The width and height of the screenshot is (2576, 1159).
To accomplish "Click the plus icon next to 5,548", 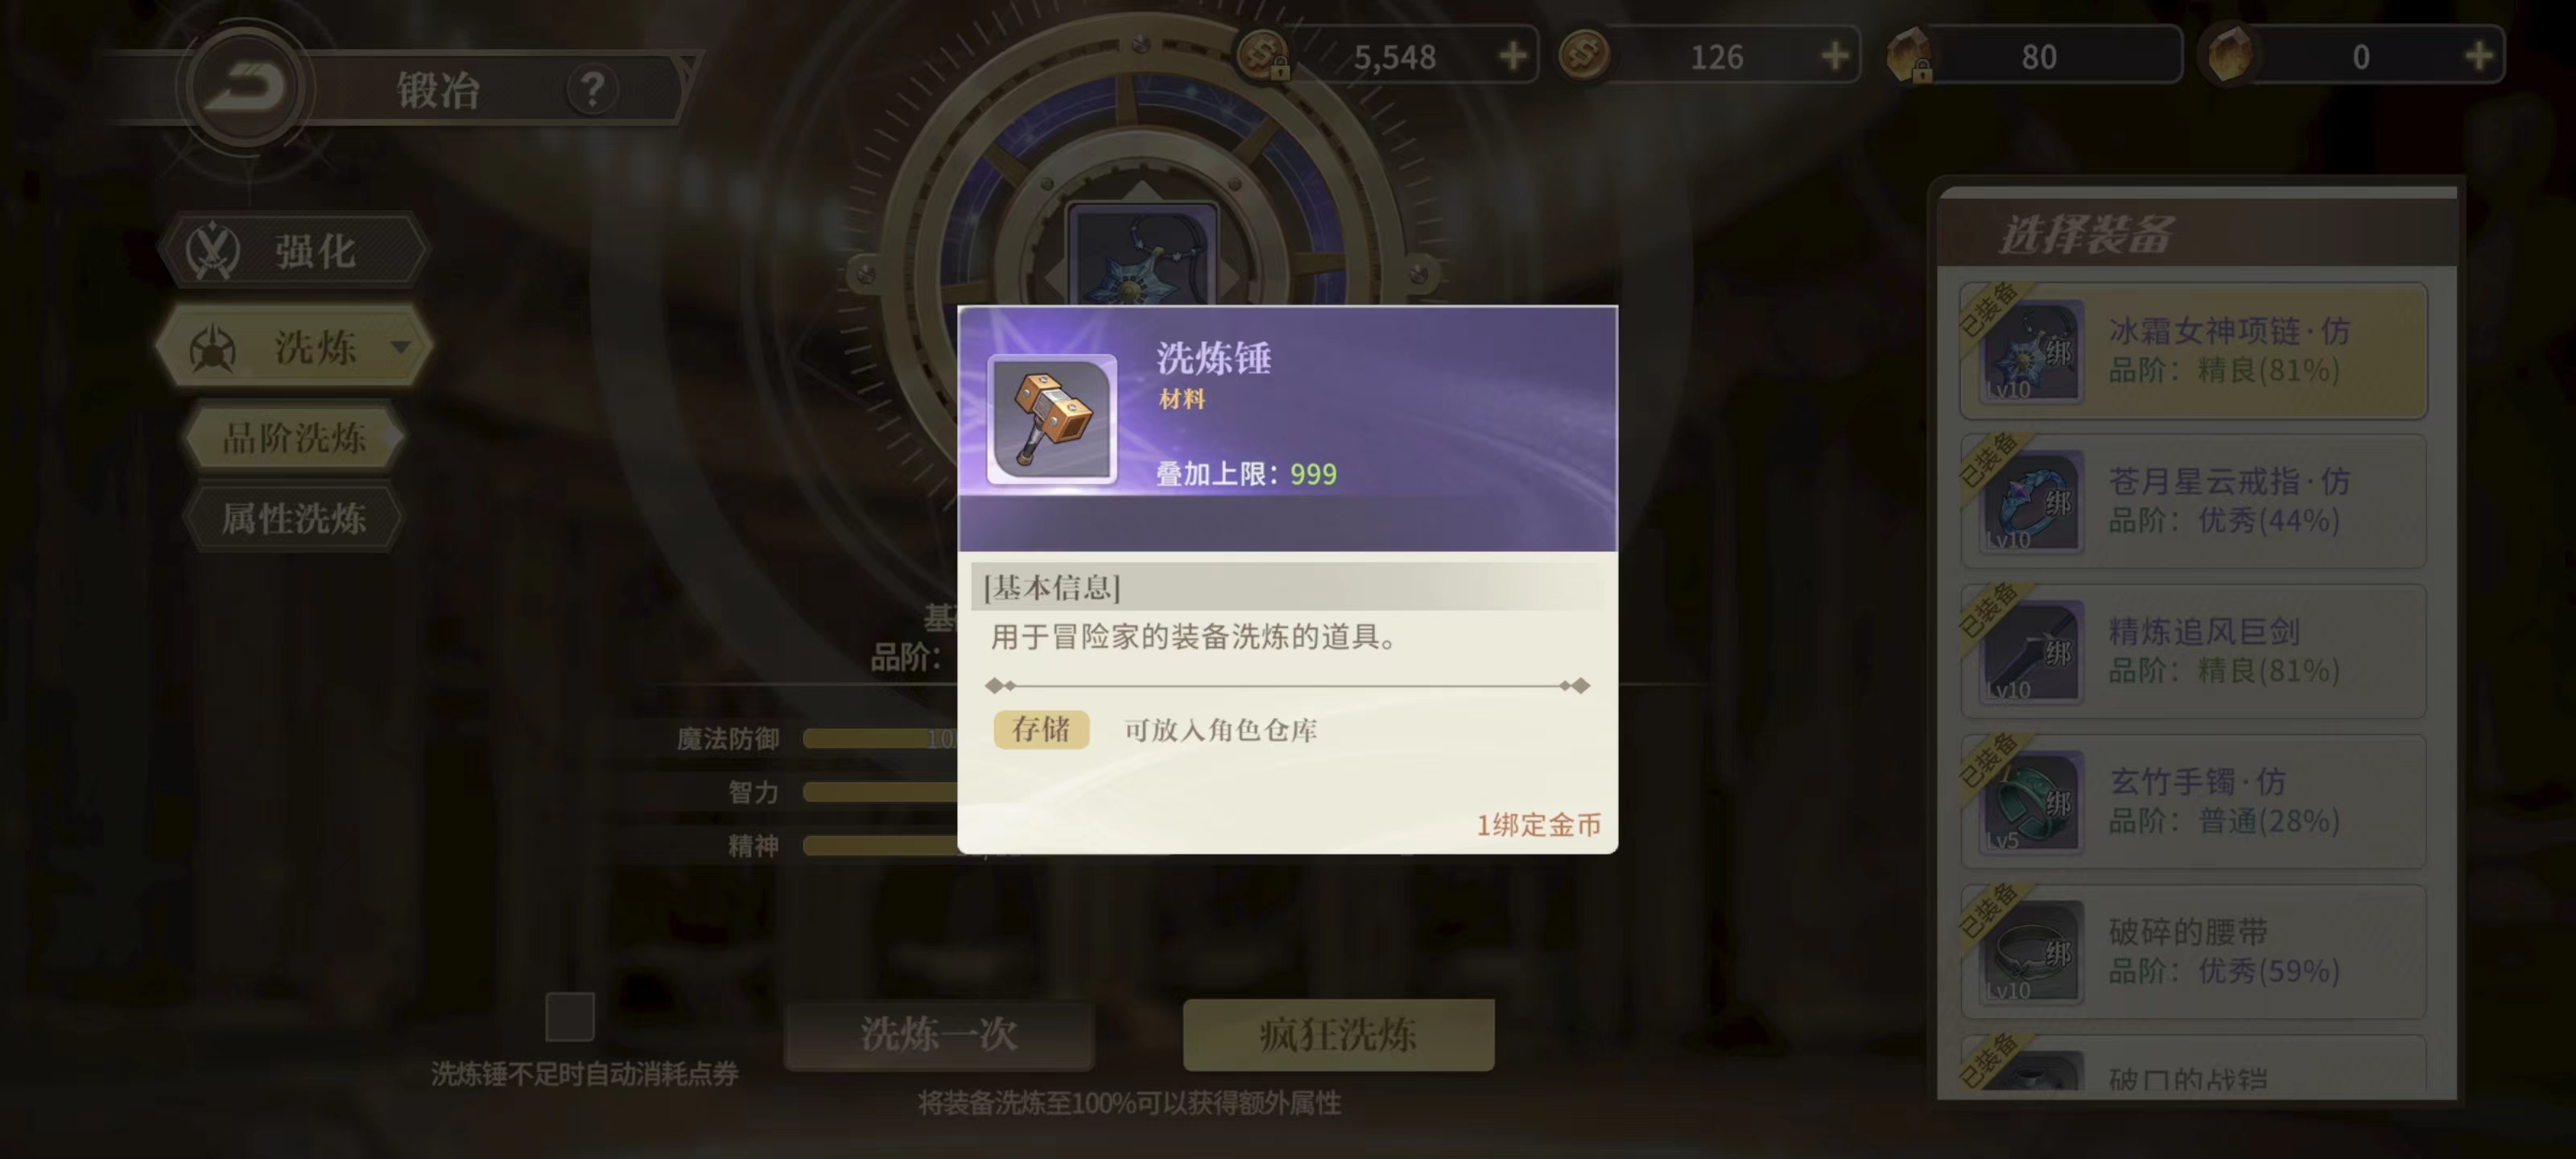I will (1513, 56).
